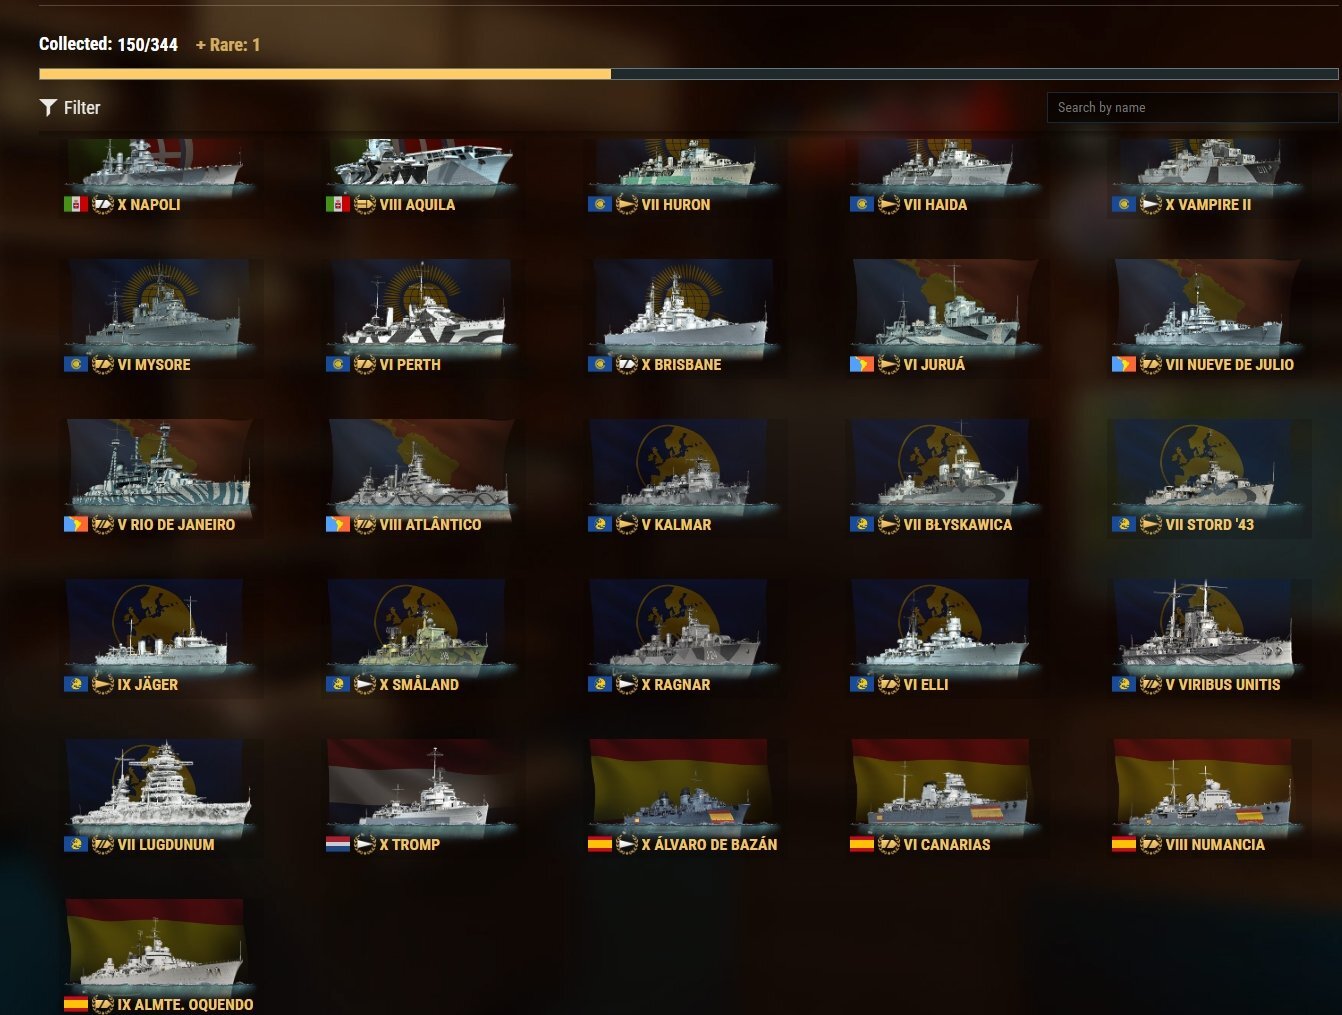Image resolution: width=1342 pixels, height=1015 pixels.
Task: Click the Spanish flag beside VI Canarias
Action: click(x=862, y=844)
